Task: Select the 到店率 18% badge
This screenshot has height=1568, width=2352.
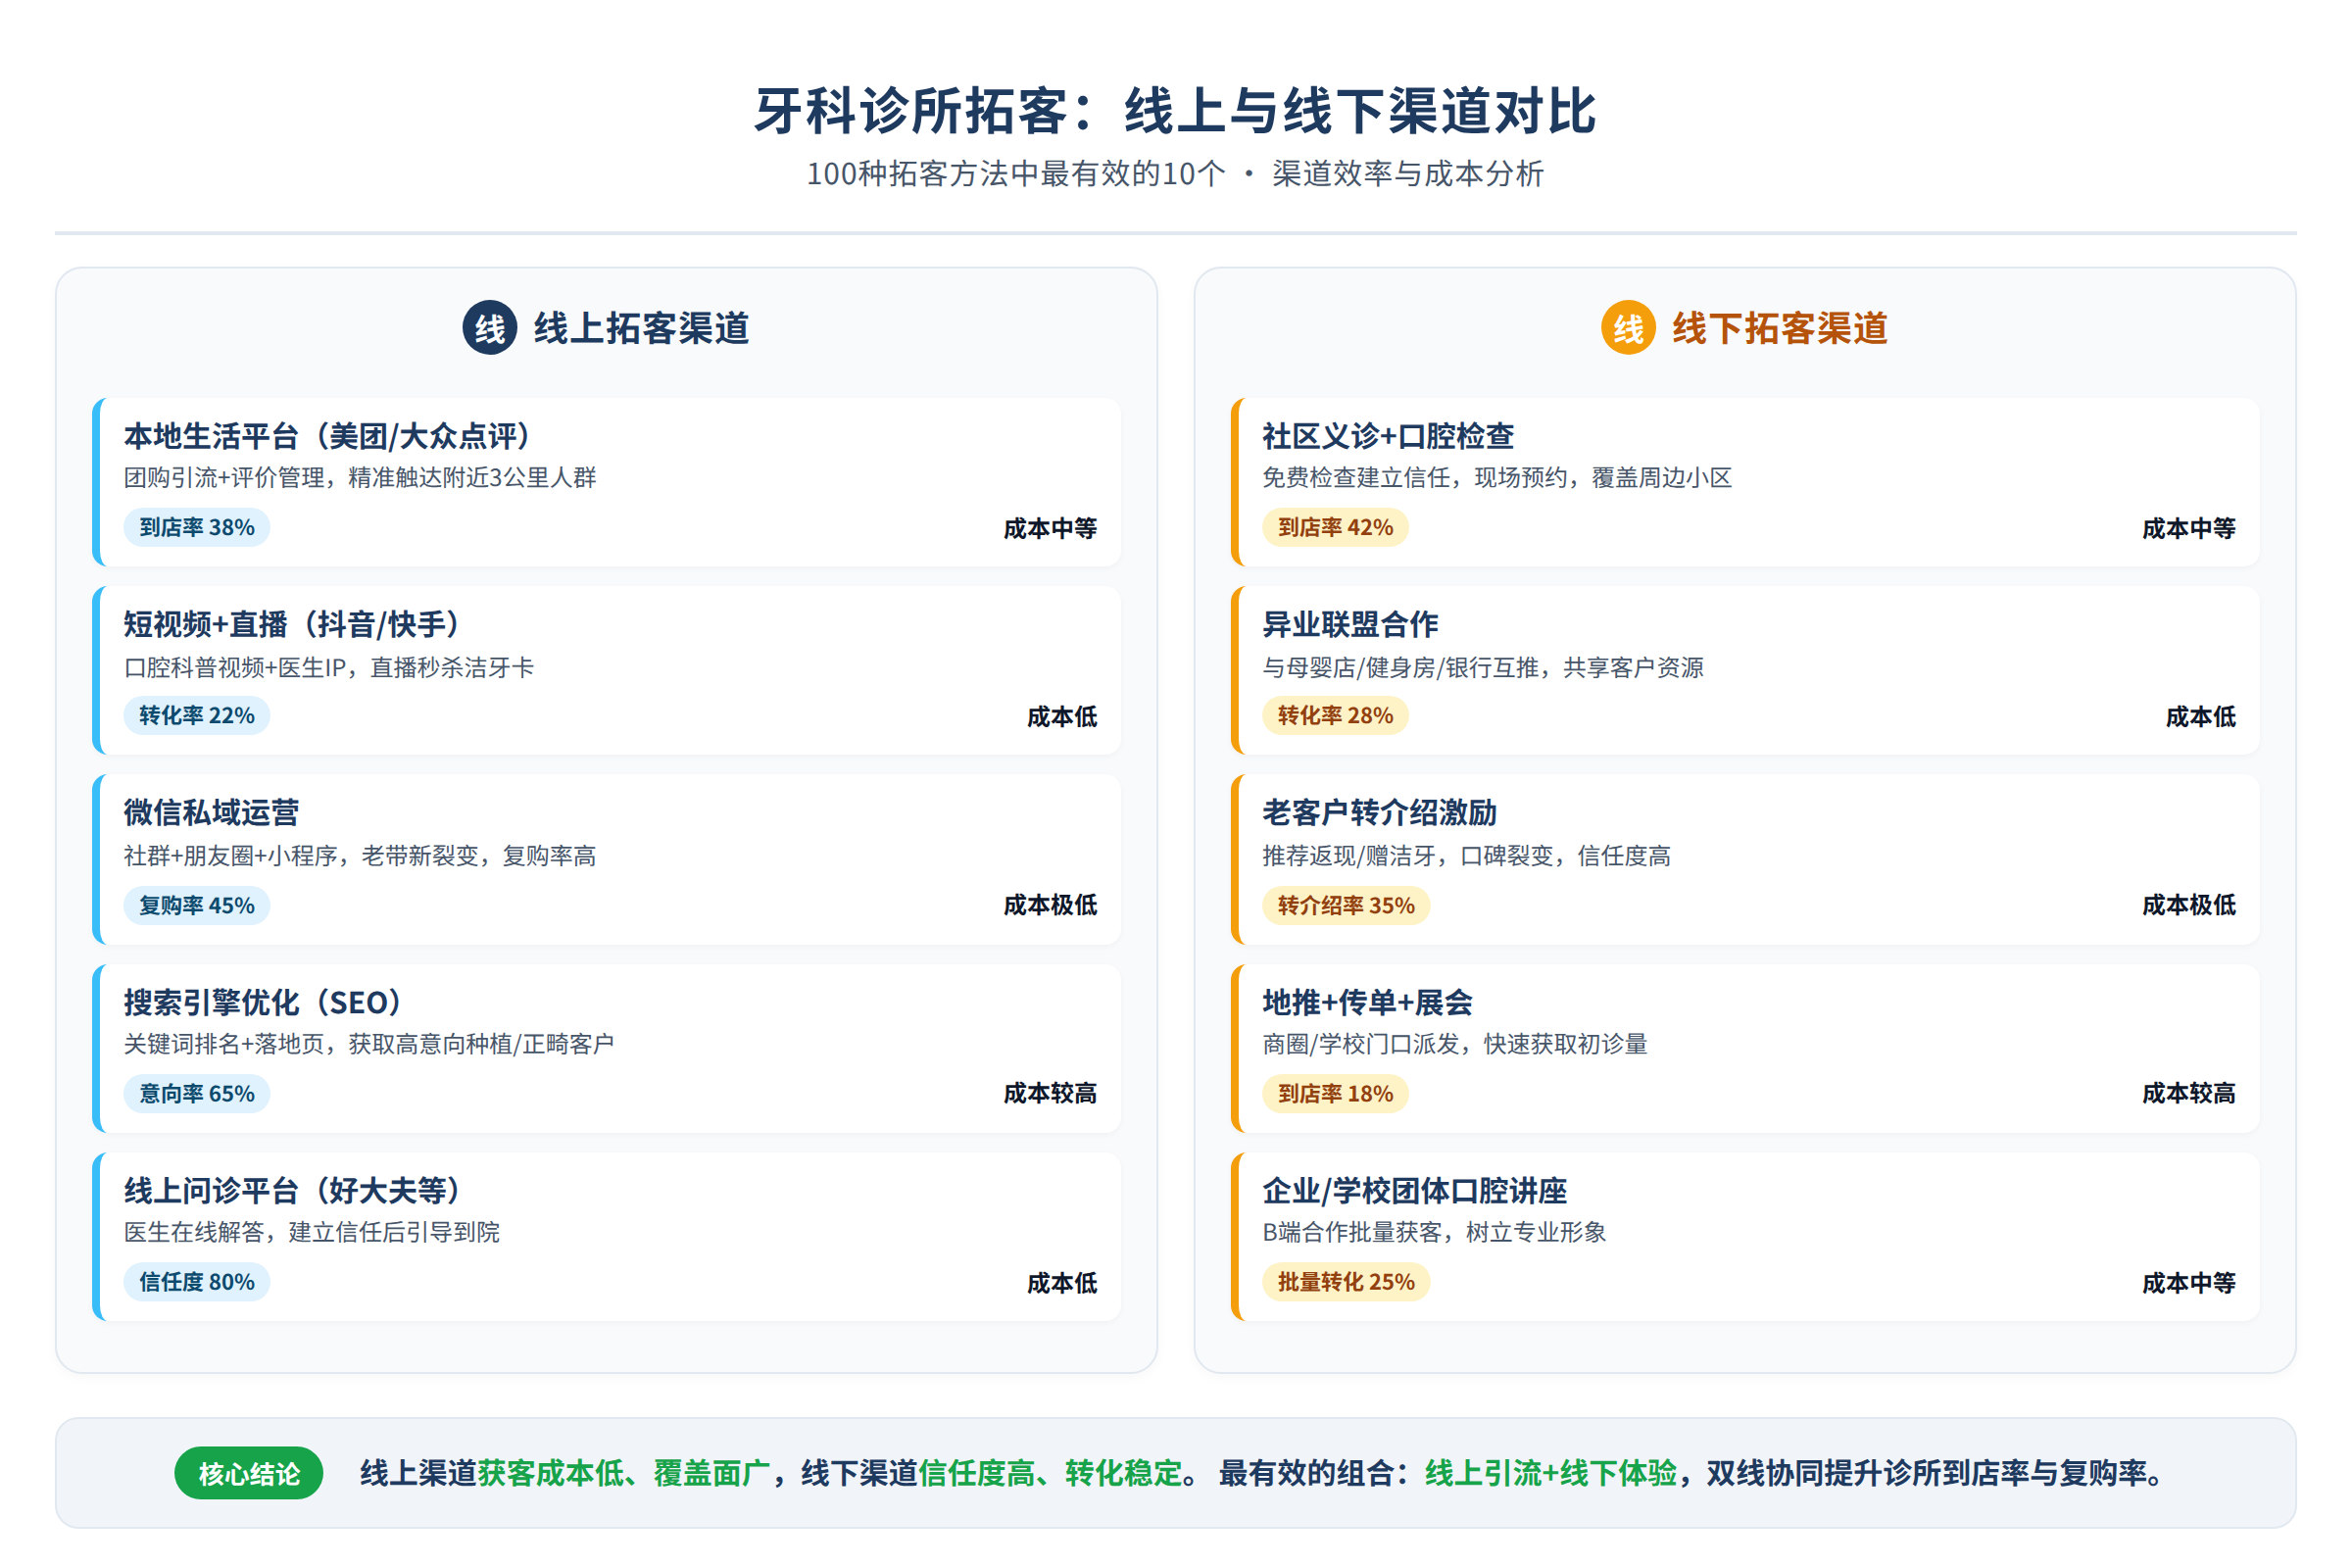Action: coord(1335,1093)
